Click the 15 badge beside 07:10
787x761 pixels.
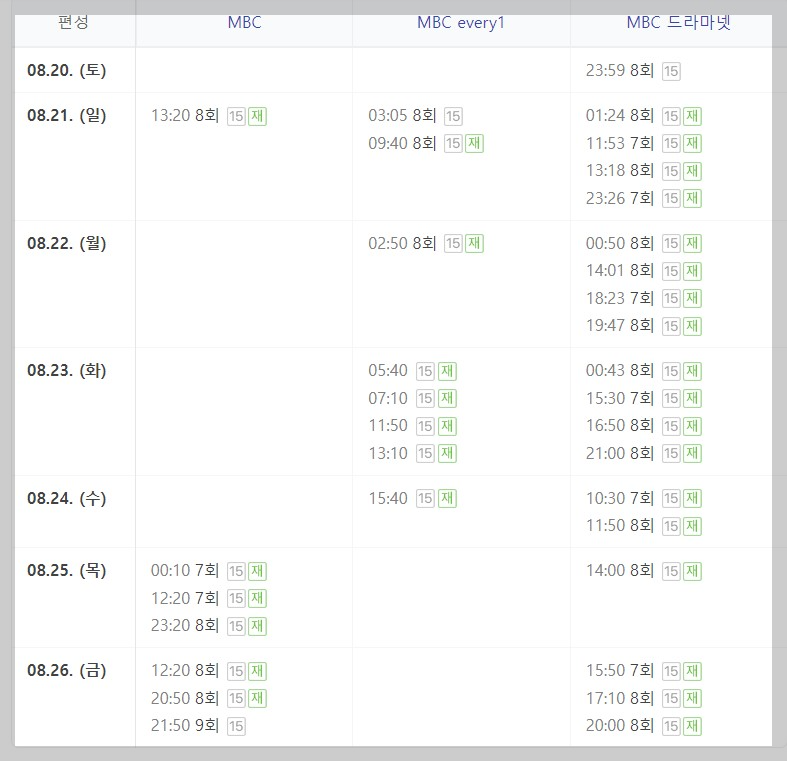pos(425,399)
